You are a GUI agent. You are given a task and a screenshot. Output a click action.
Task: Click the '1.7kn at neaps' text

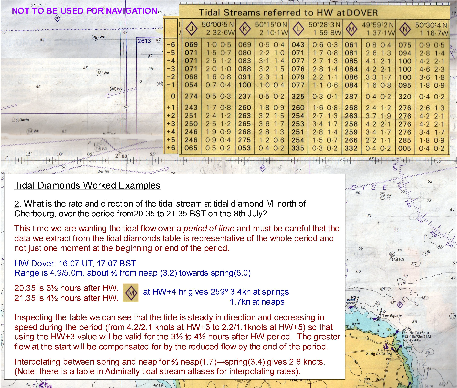(x=257, y=302)
